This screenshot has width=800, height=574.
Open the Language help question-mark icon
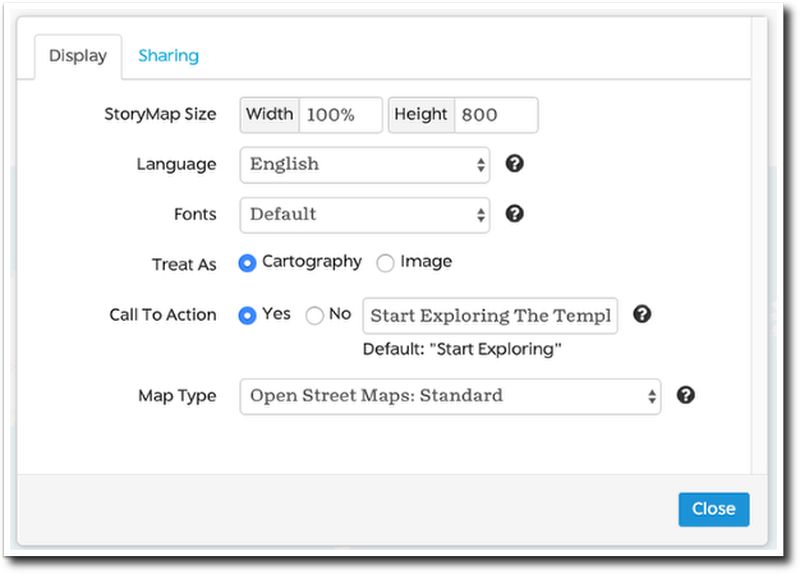coord(514,164)
